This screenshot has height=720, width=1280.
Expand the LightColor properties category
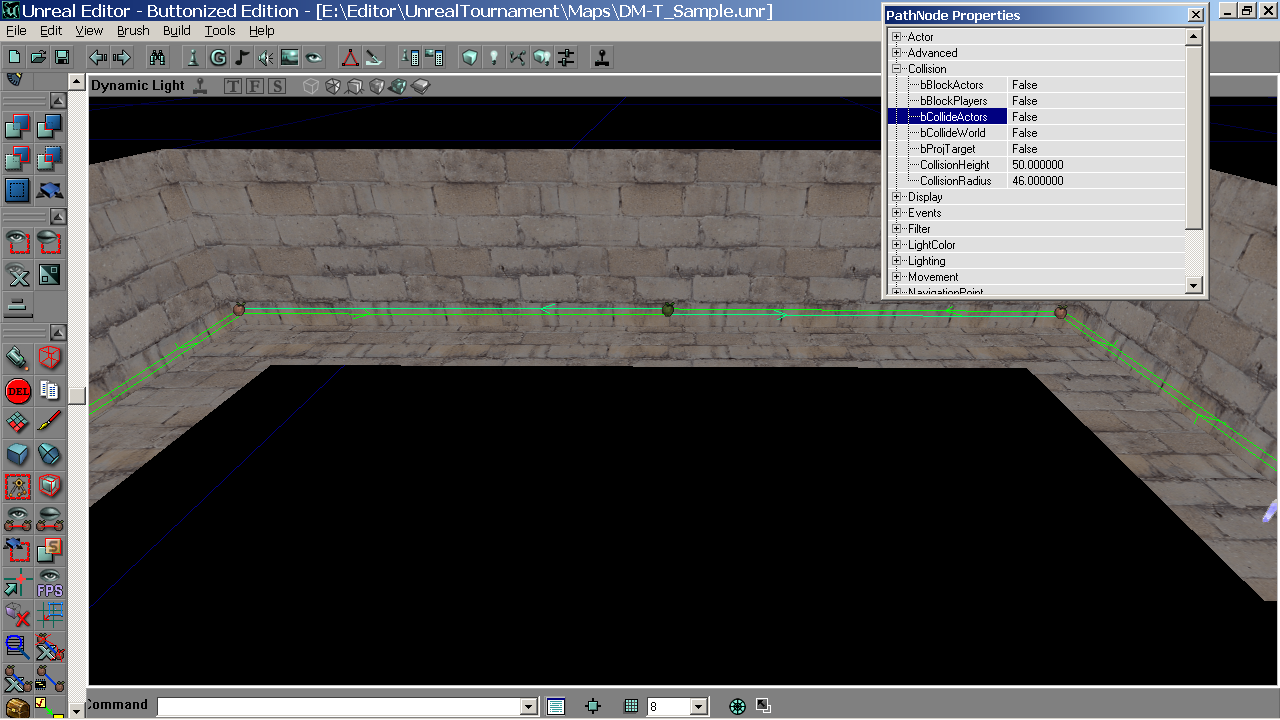click(x=897, y=245)
